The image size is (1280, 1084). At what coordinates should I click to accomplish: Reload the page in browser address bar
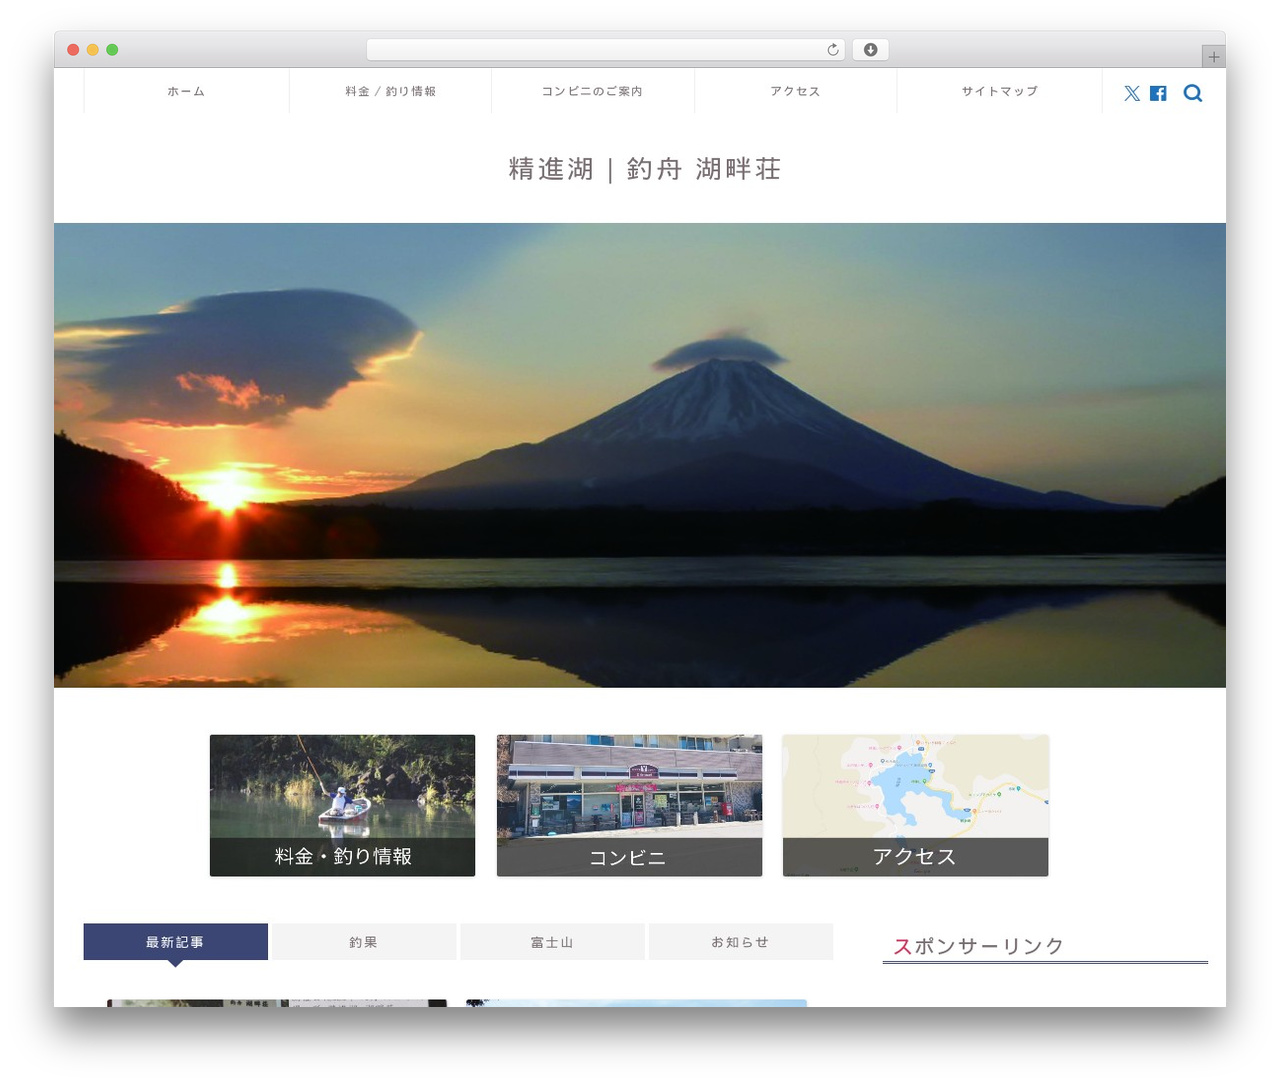pos(833,50)
